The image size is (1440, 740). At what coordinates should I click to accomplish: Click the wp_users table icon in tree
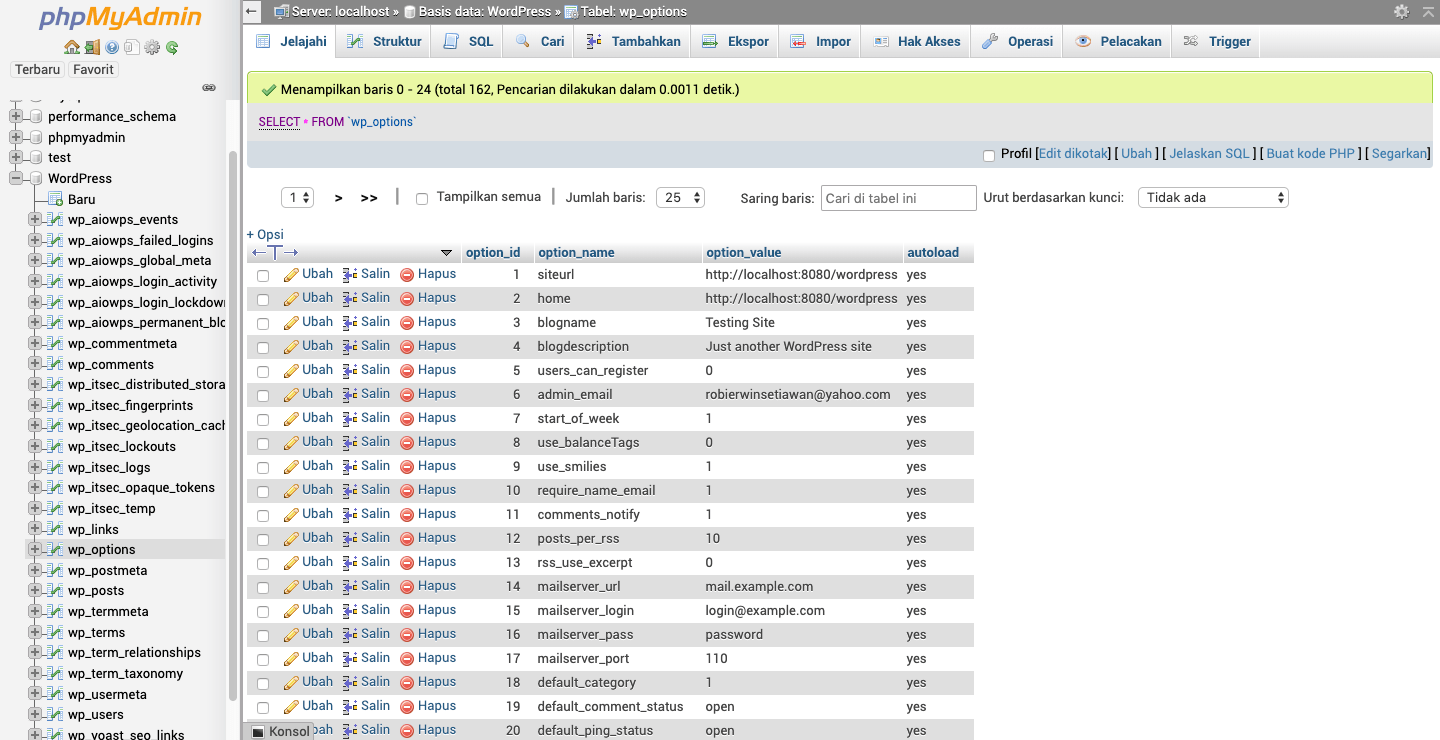[57, 715]
